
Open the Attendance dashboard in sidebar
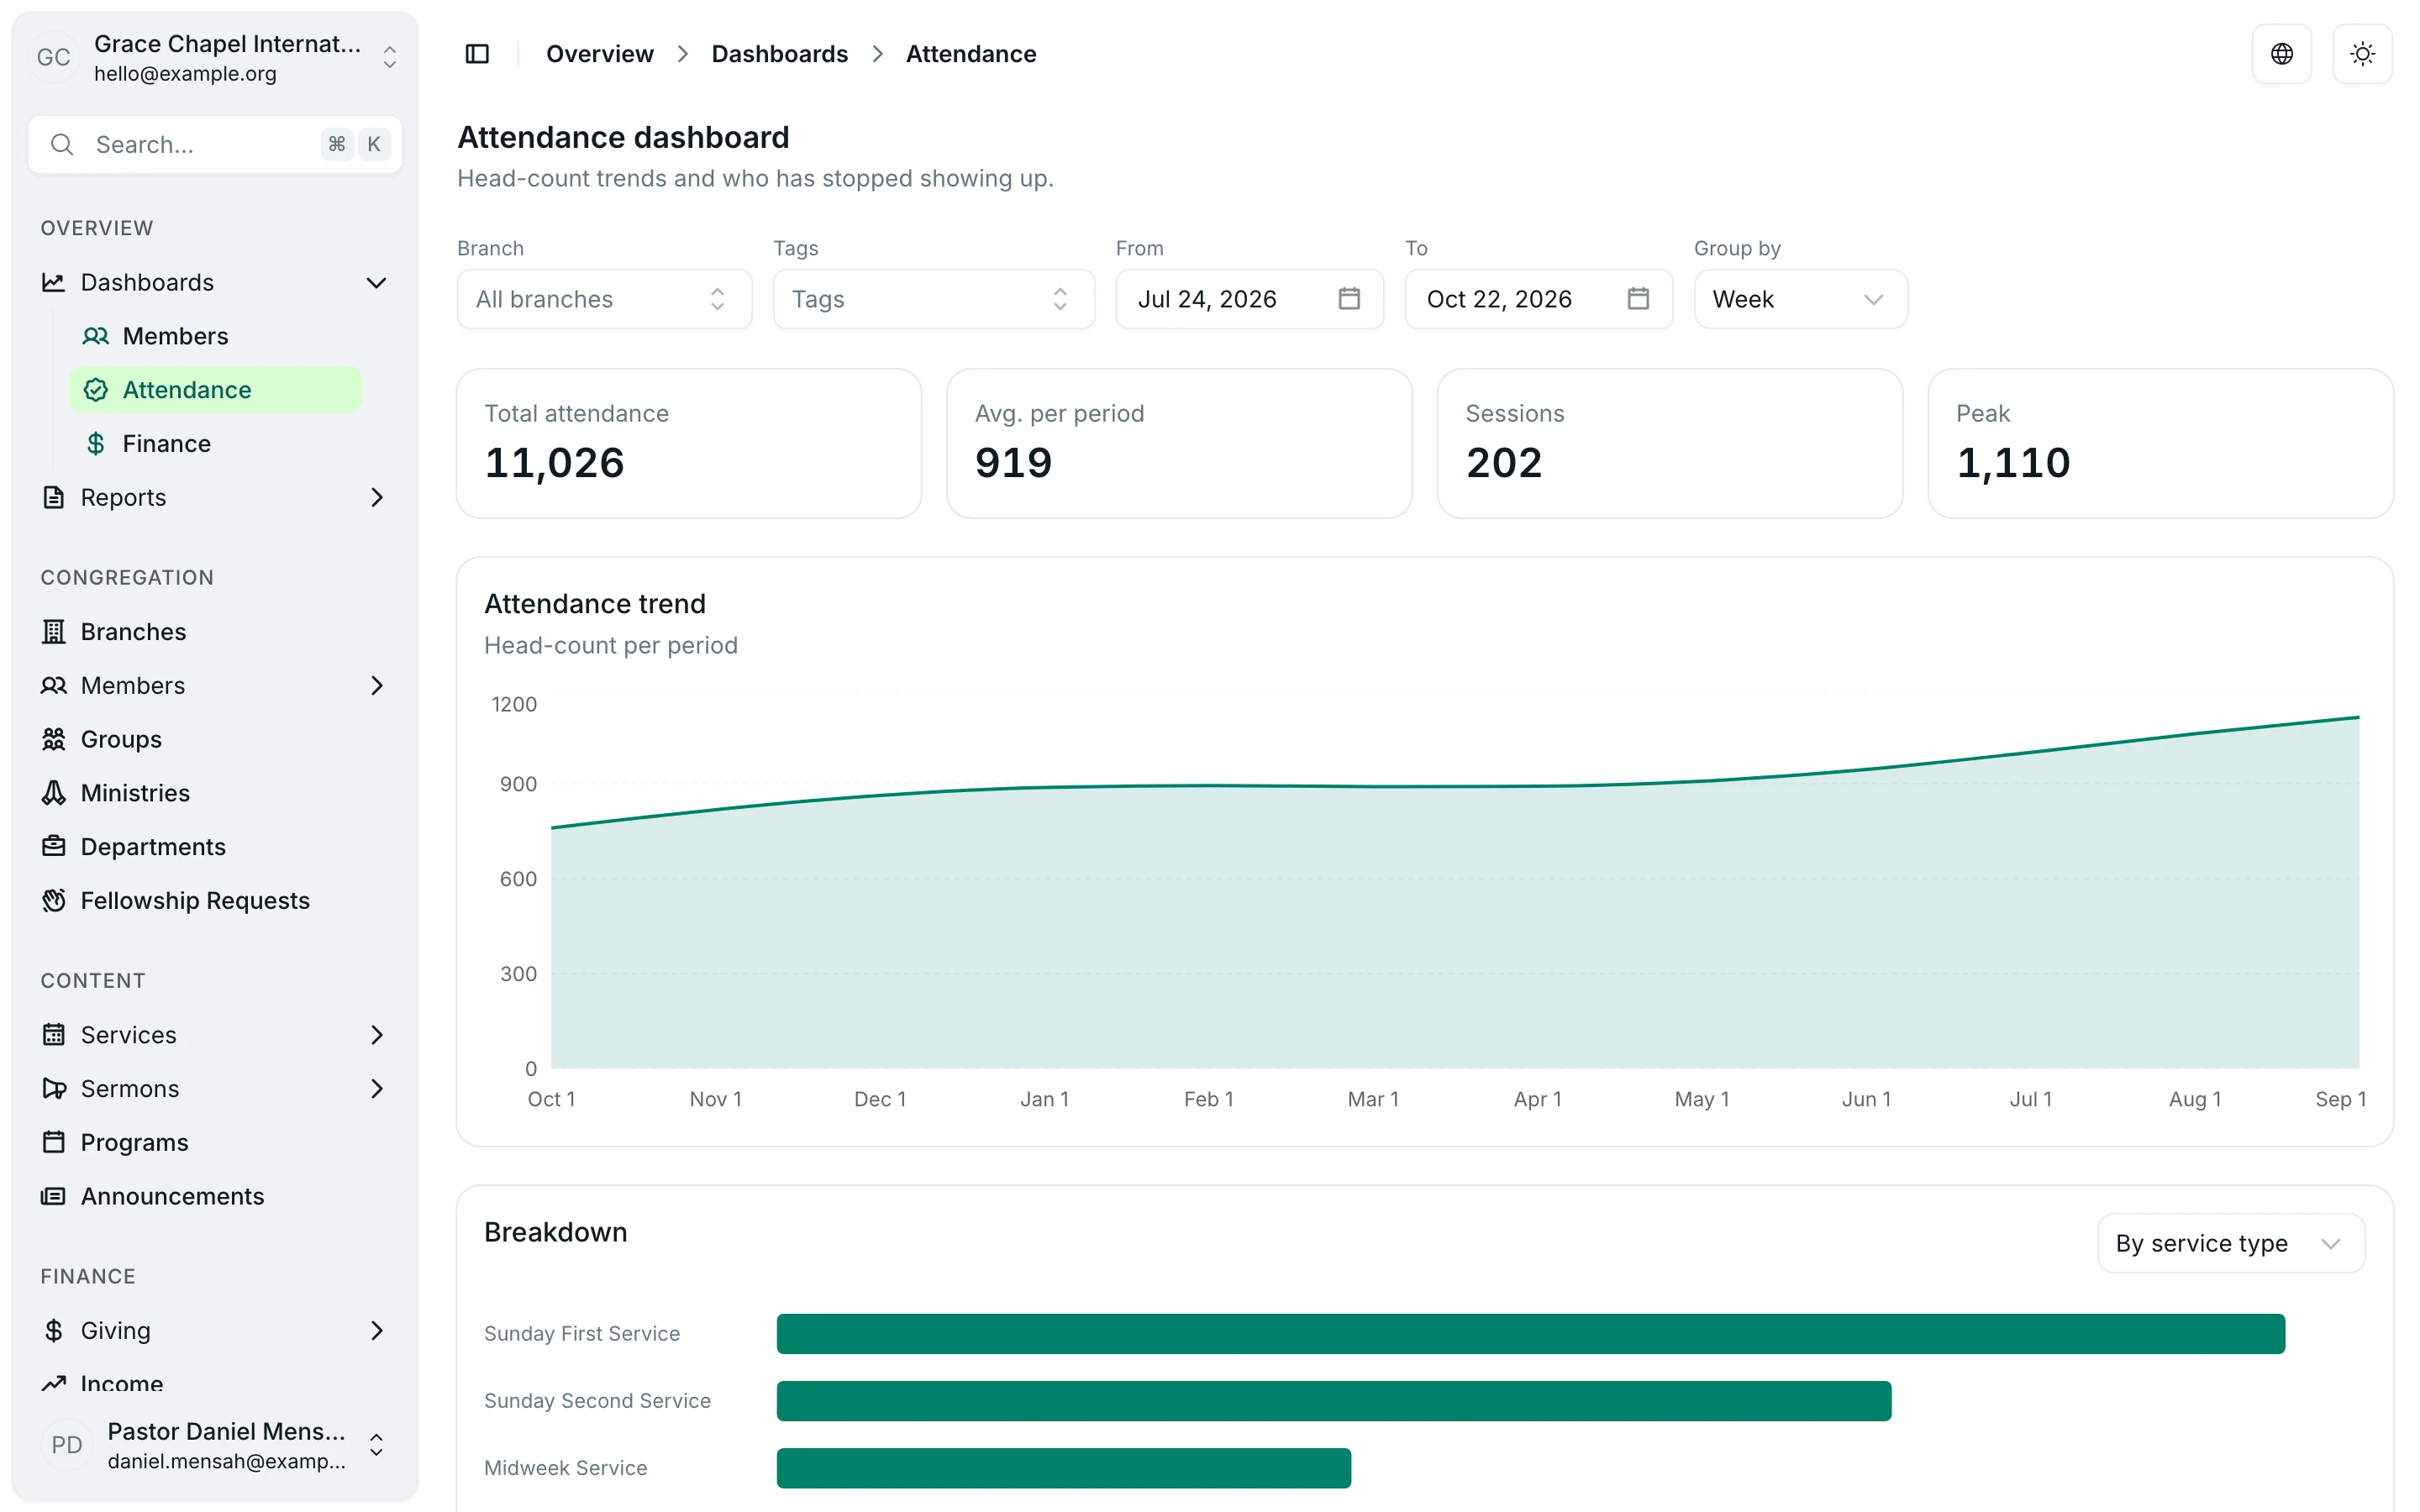(x=215, y=390)
